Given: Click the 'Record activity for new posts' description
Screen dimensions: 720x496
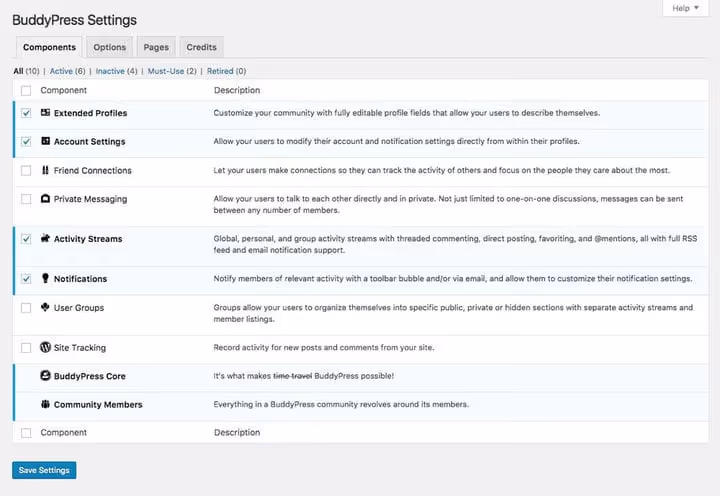Looking at the screenshot, I should click(324, 348).
